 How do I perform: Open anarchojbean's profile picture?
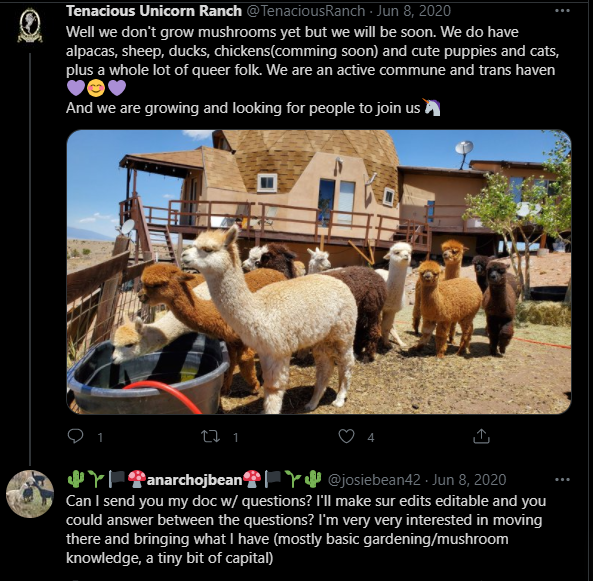(30, 494)
